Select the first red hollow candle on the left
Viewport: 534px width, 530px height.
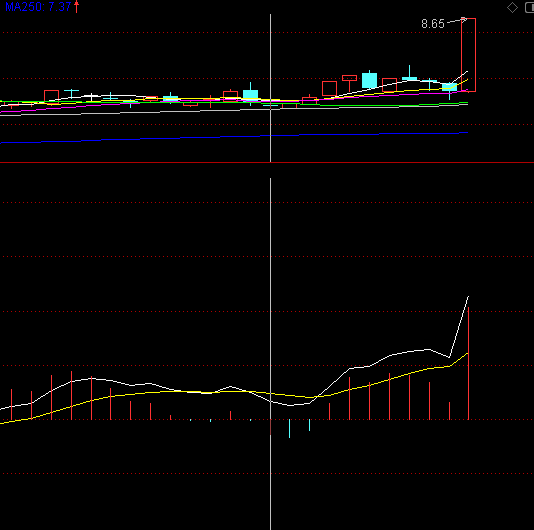point(51,97)
